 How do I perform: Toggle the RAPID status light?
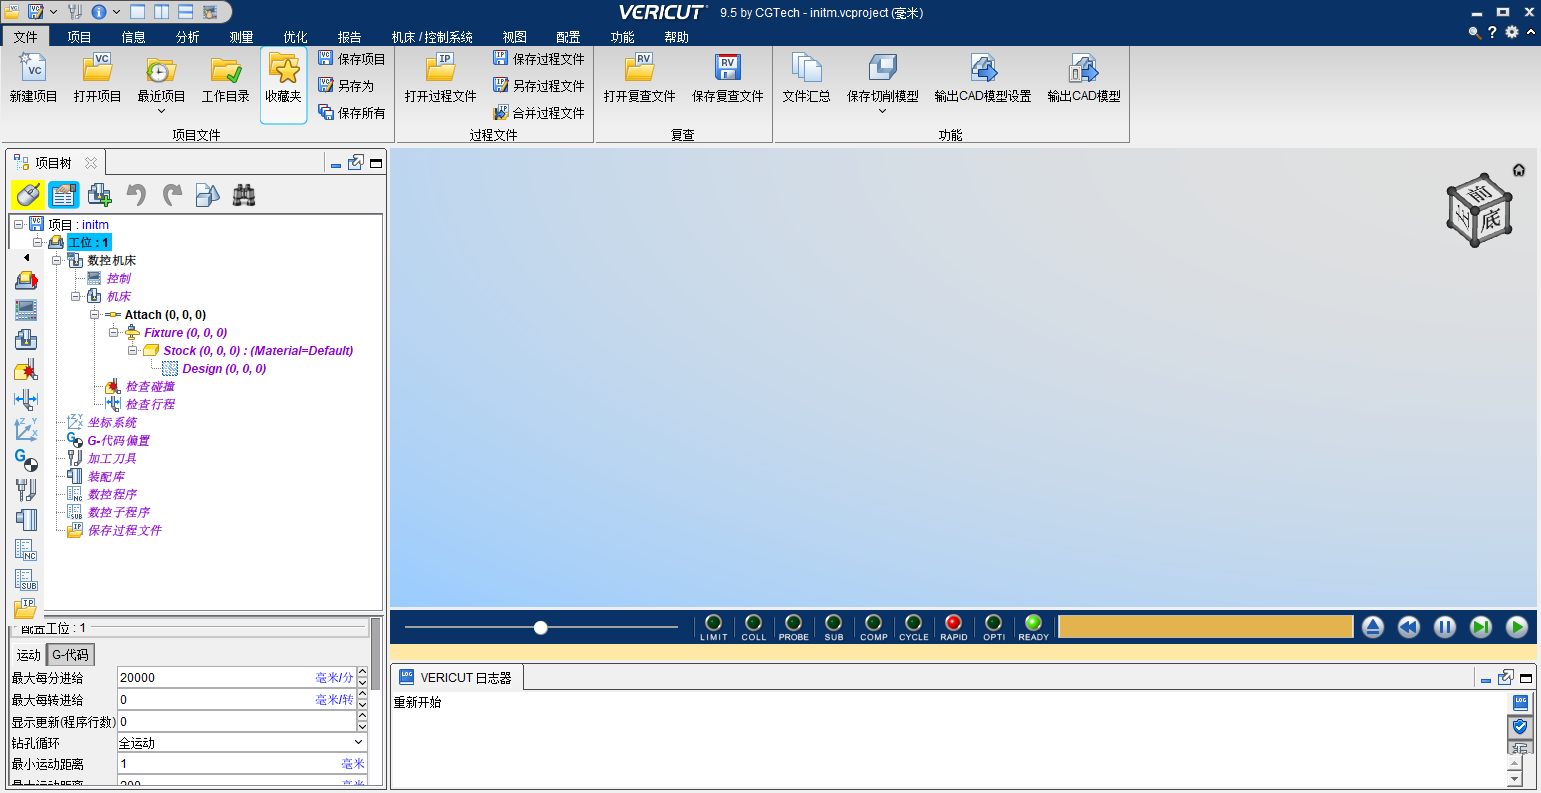[x=954, y=627]
